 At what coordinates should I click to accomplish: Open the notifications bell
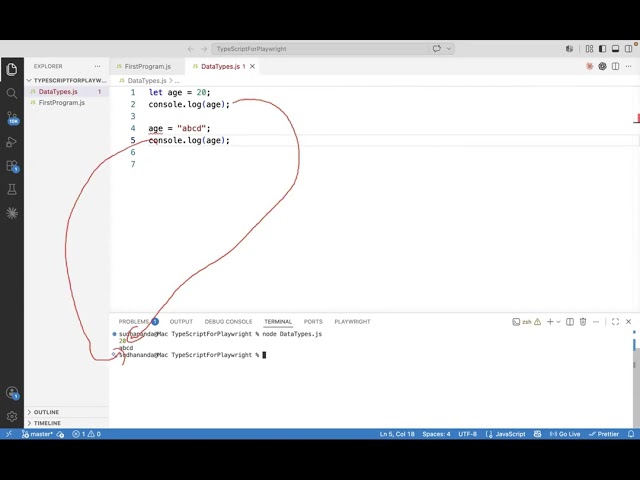coord(631,434)
